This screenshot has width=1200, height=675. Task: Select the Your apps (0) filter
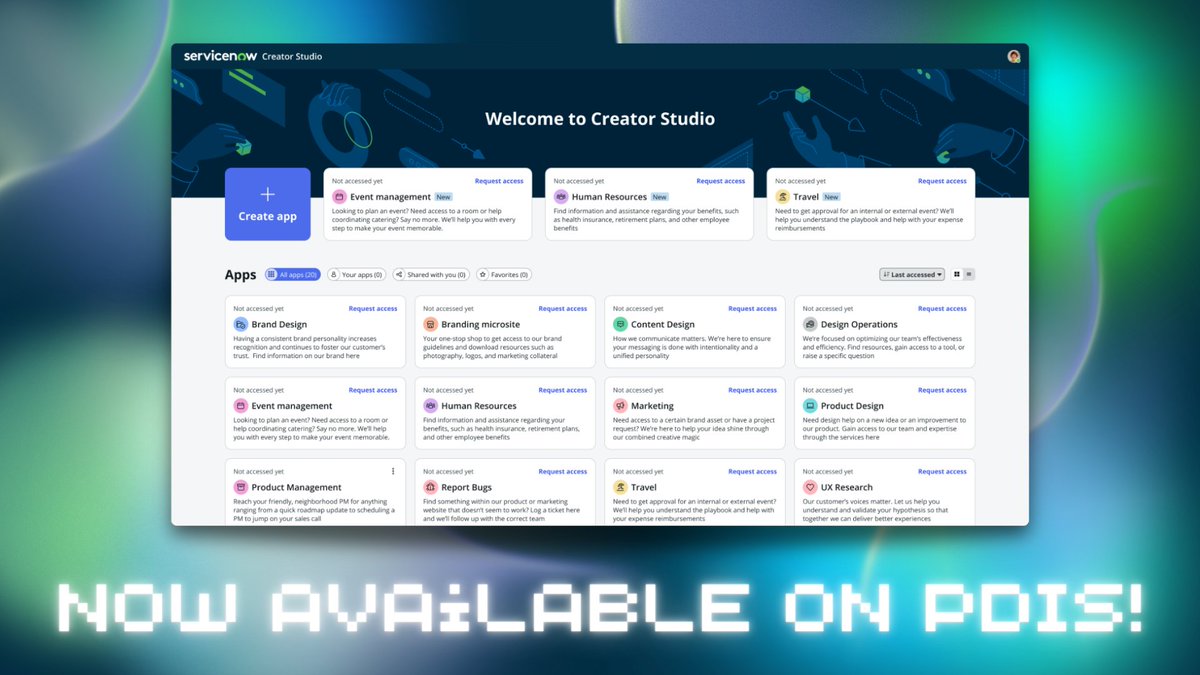tap(357, 274)
